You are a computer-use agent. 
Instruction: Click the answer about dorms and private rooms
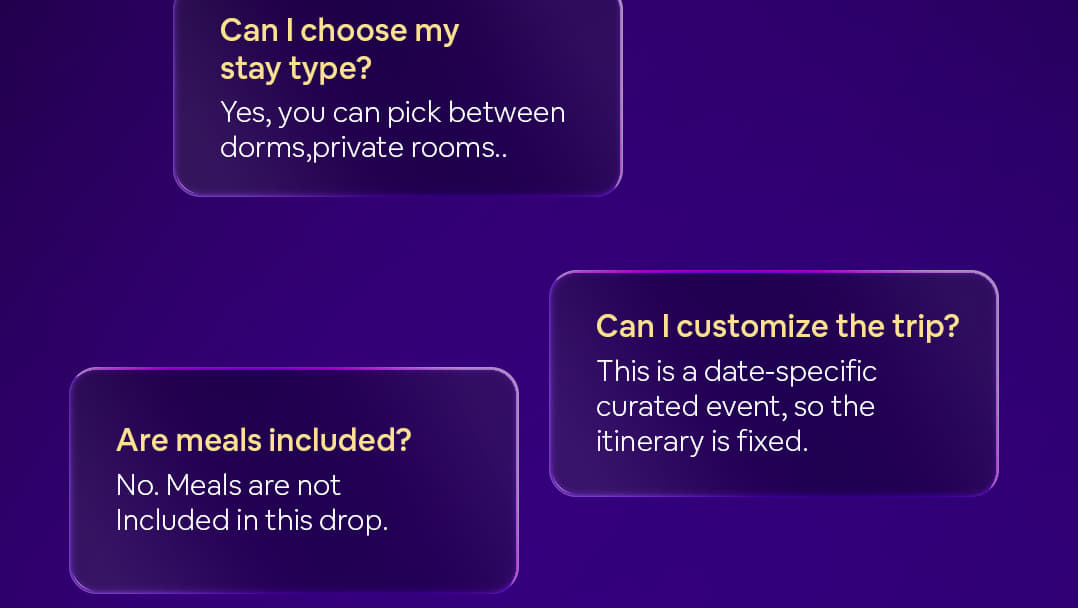pos(392,130)
